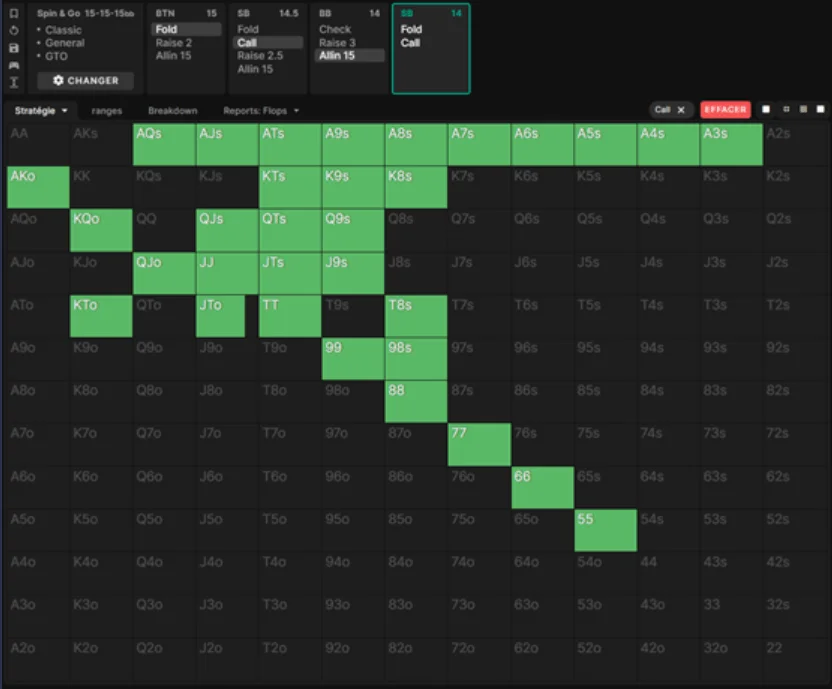Open the Stratégie dropdown
Screen dimensions: 832x689
[41, 111]
